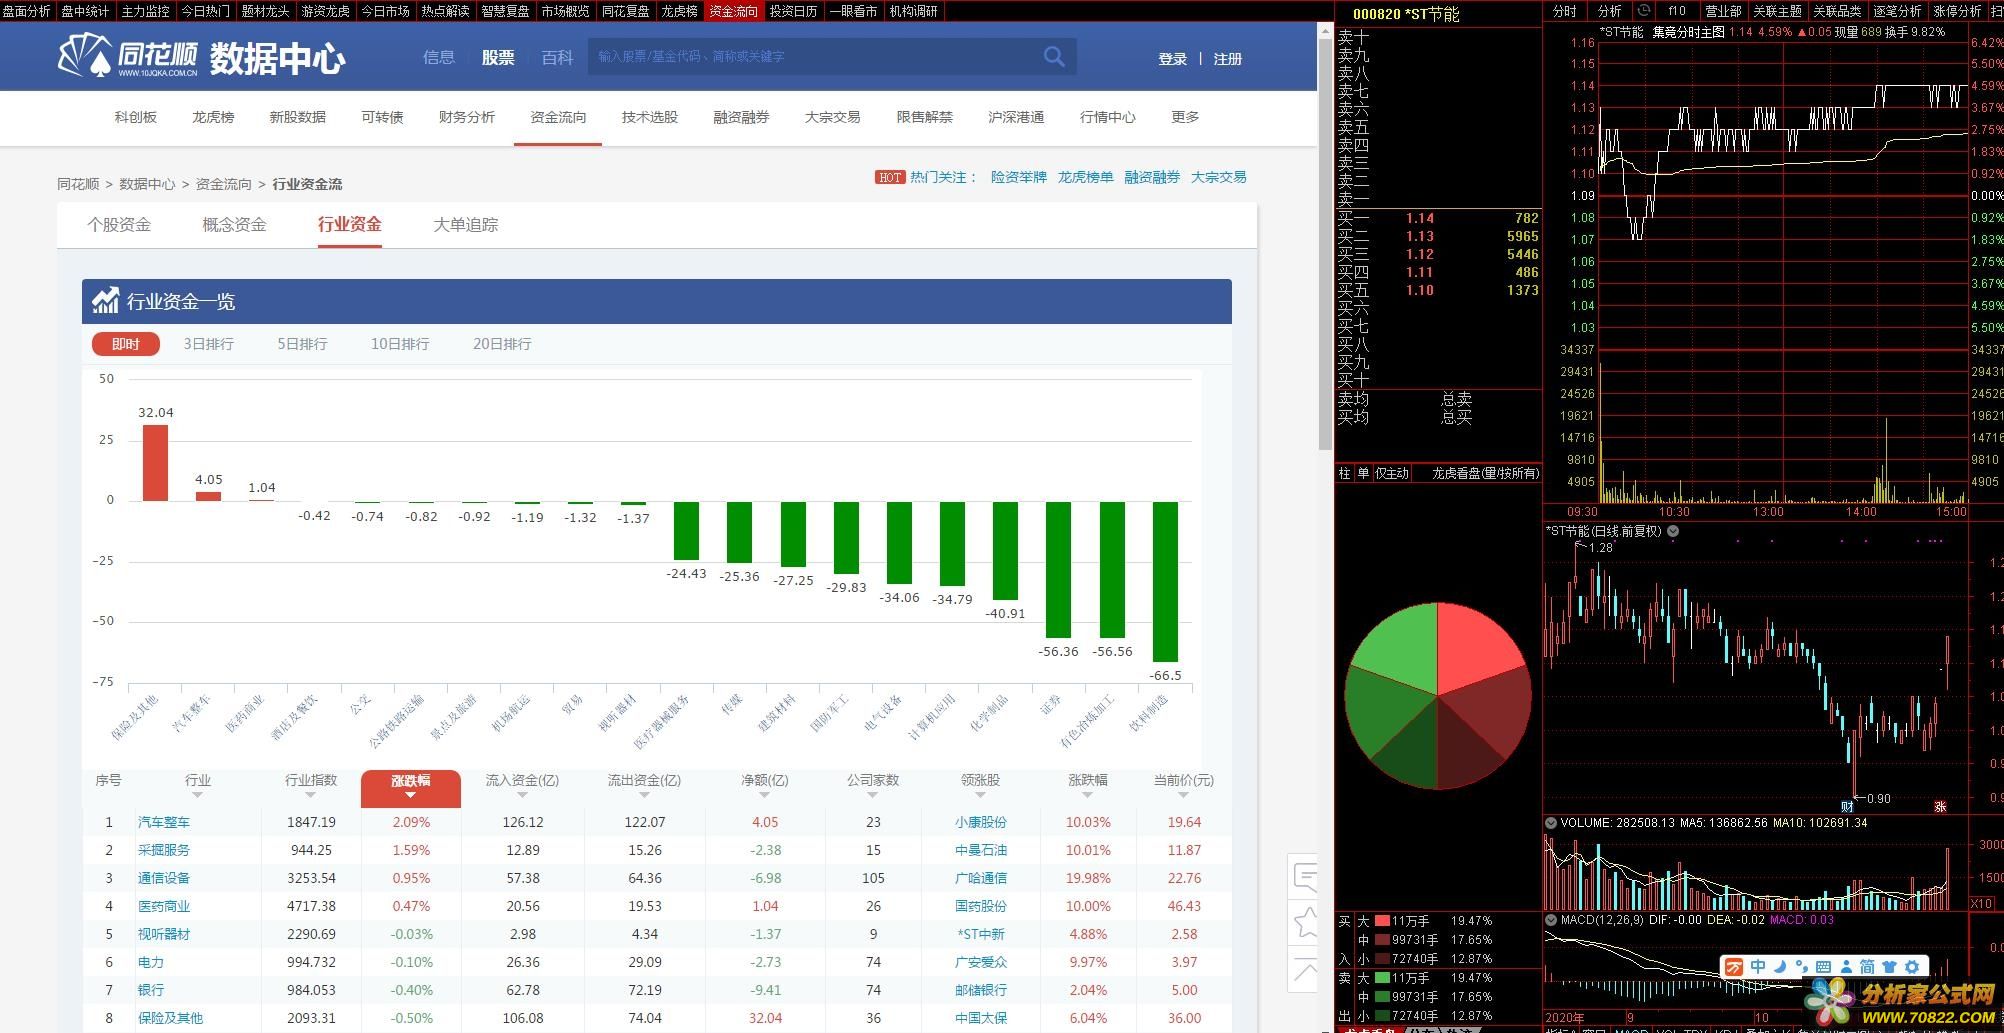Click the 险资举牌 hot topic link

click(x=1019, y=177)
